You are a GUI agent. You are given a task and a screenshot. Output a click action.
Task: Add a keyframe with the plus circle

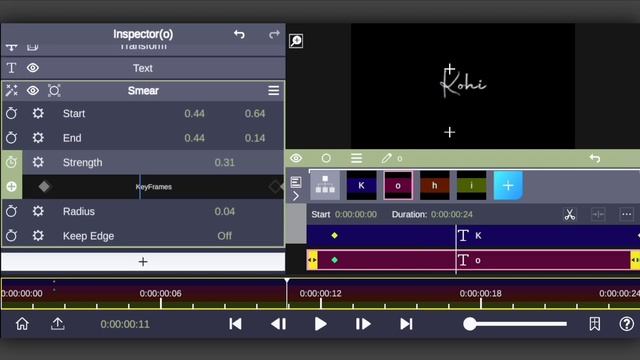pos(11,187)
